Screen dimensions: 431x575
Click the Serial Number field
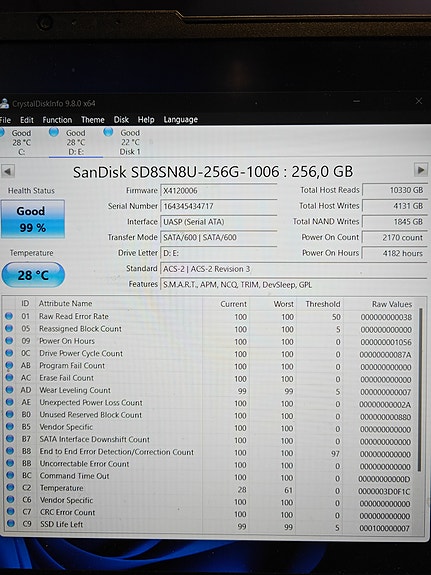tap(219, 206)
